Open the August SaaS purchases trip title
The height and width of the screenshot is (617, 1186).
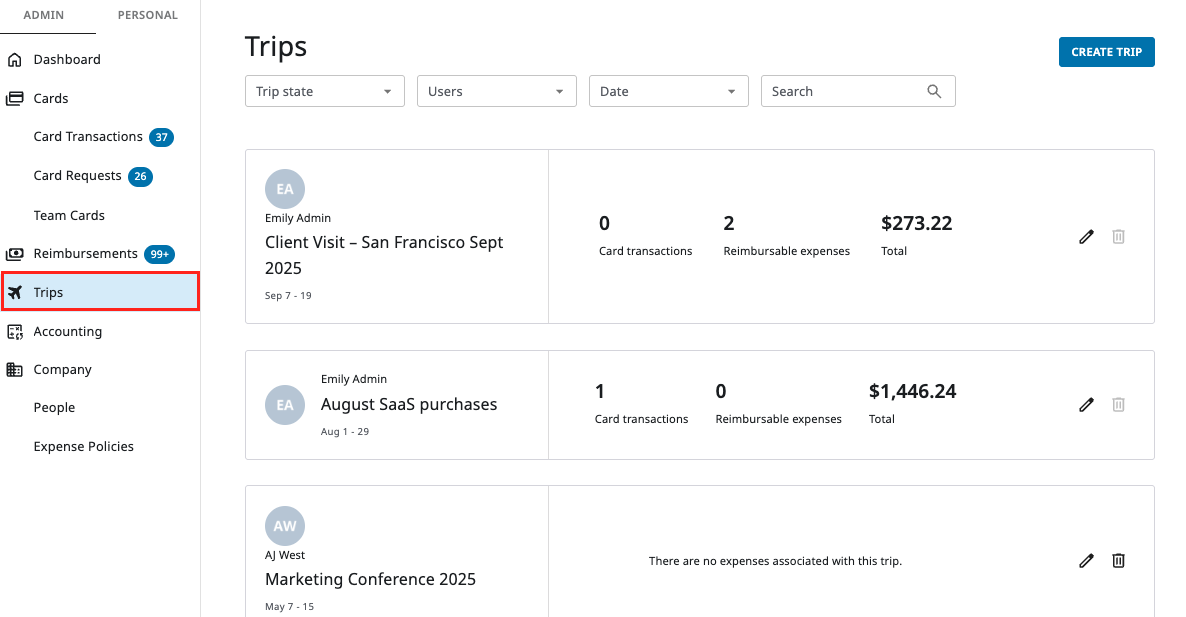408,405
